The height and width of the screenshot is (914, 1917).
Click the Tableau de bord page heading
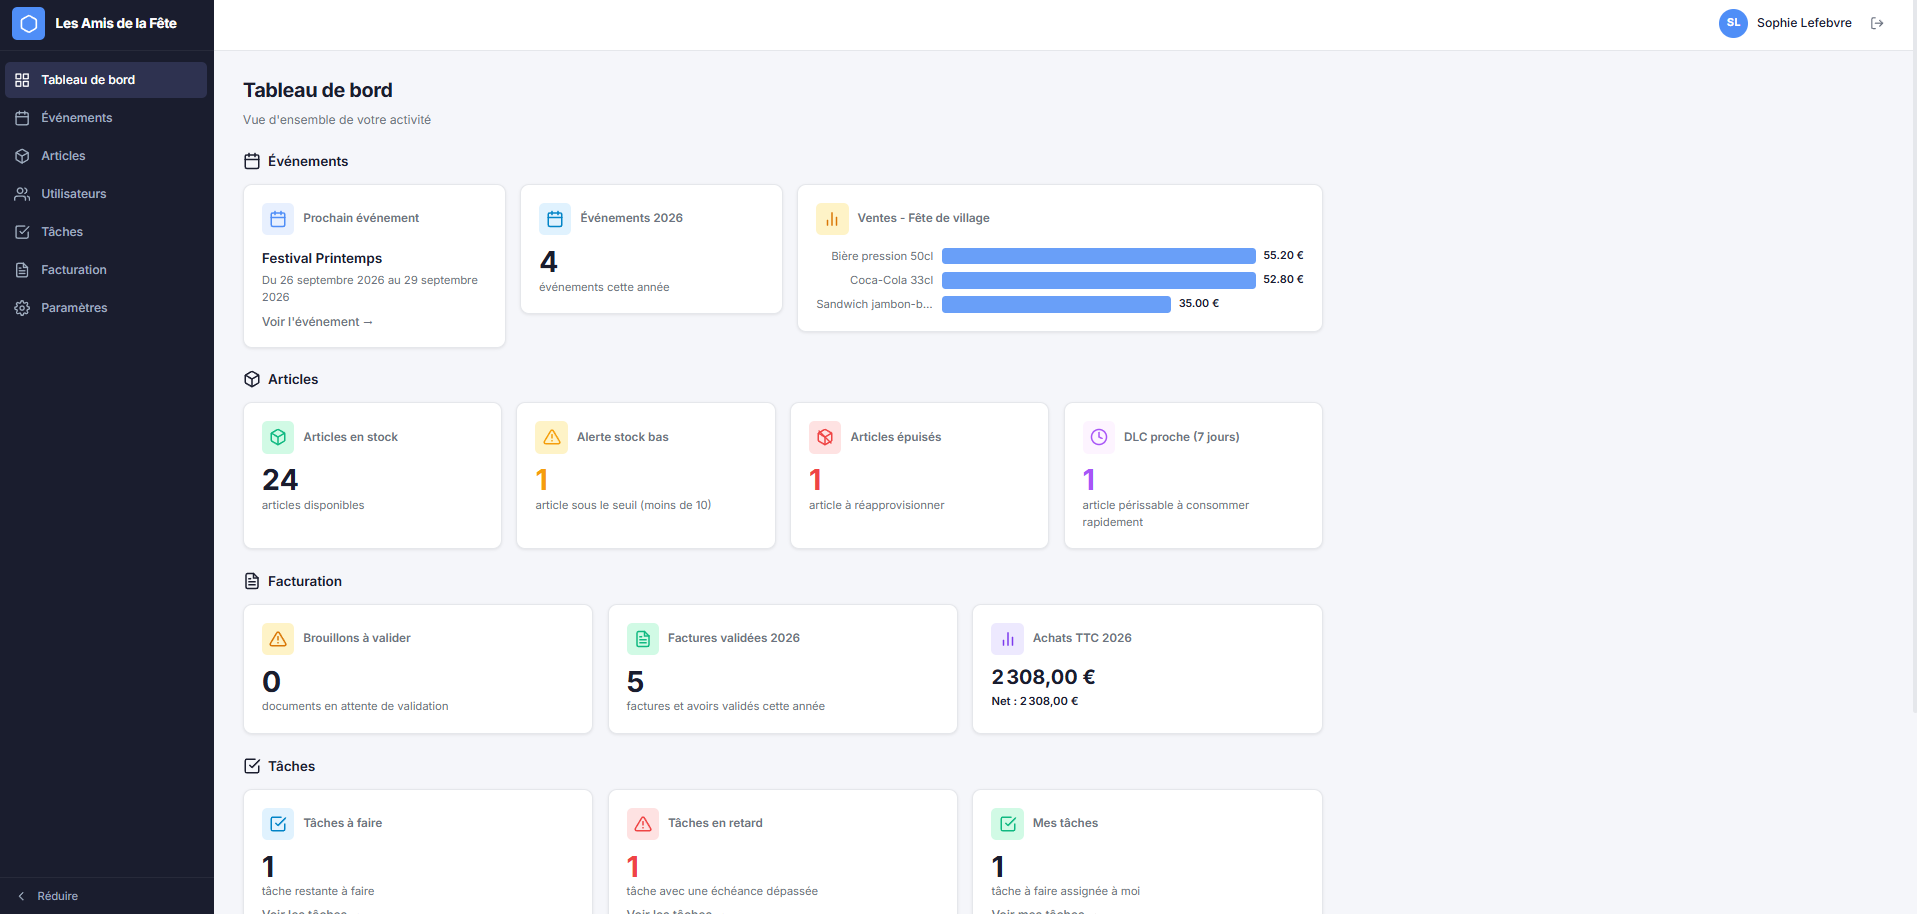pyautogui.click(x=318, y=90)
